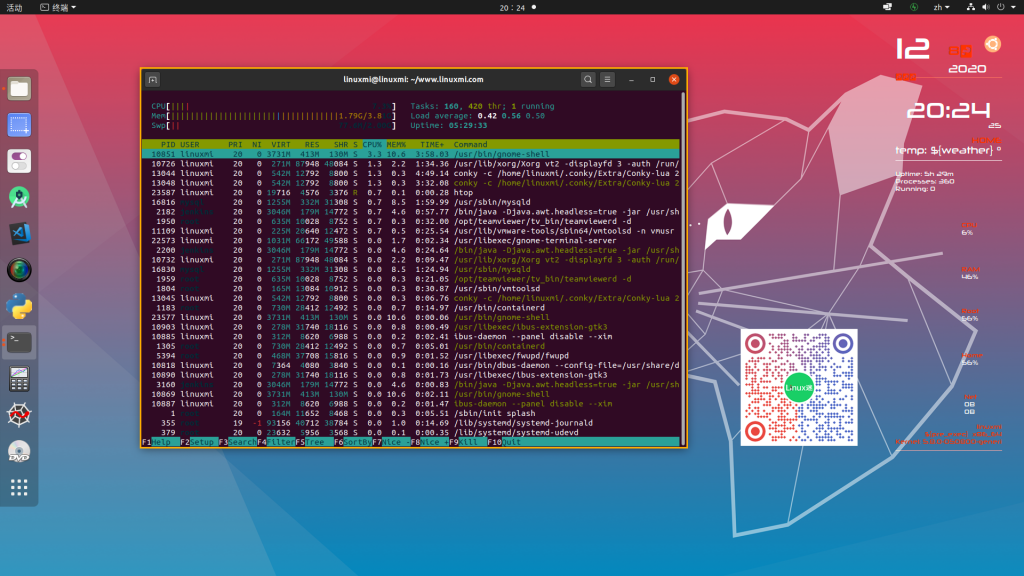Viewport: 1024px width, 576px height.
Task: Expand the system menu arrow at top right
Action: click(1014, 7)
